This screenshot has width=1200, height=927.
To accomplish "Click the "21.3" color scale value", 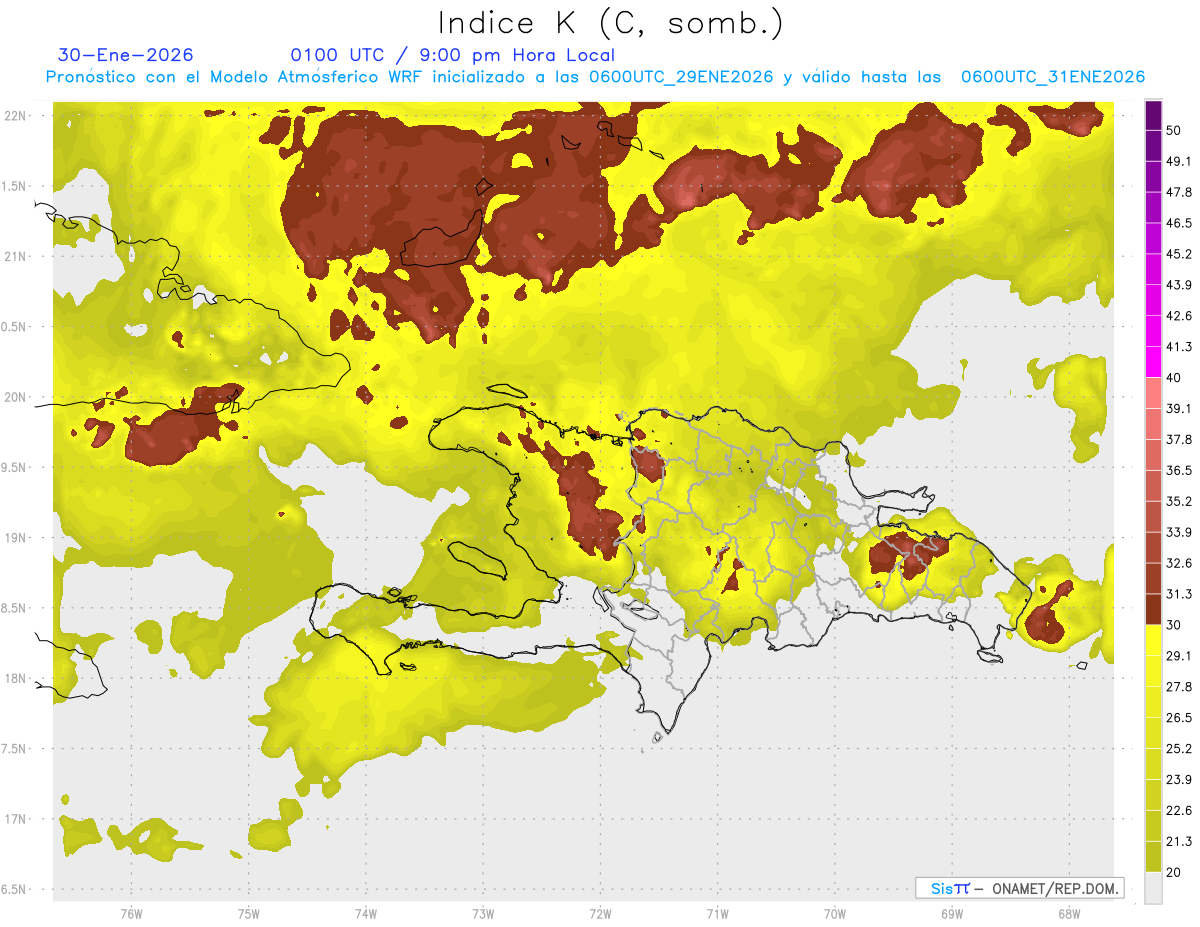I will pos(1179,842).
